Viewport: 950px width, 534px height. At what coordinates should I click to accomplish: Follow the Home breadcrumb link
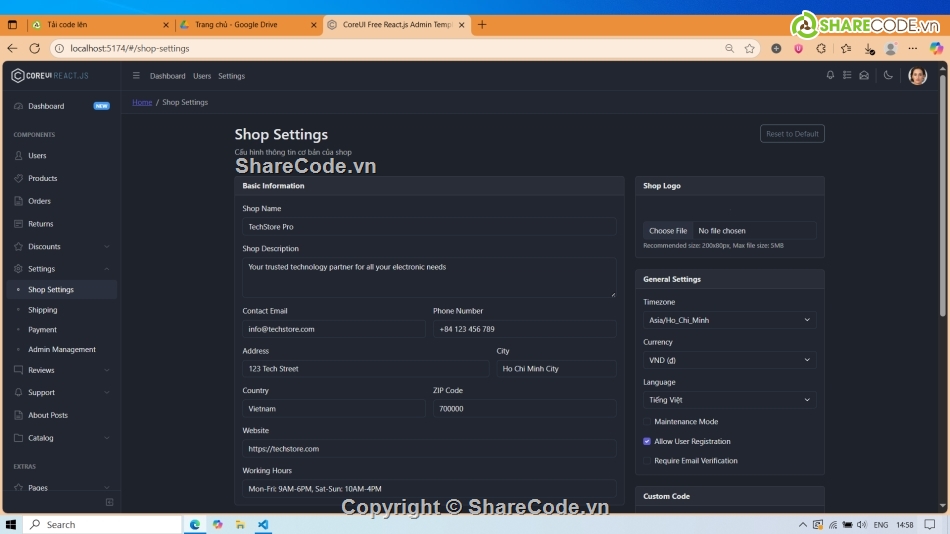coord(142,102)
